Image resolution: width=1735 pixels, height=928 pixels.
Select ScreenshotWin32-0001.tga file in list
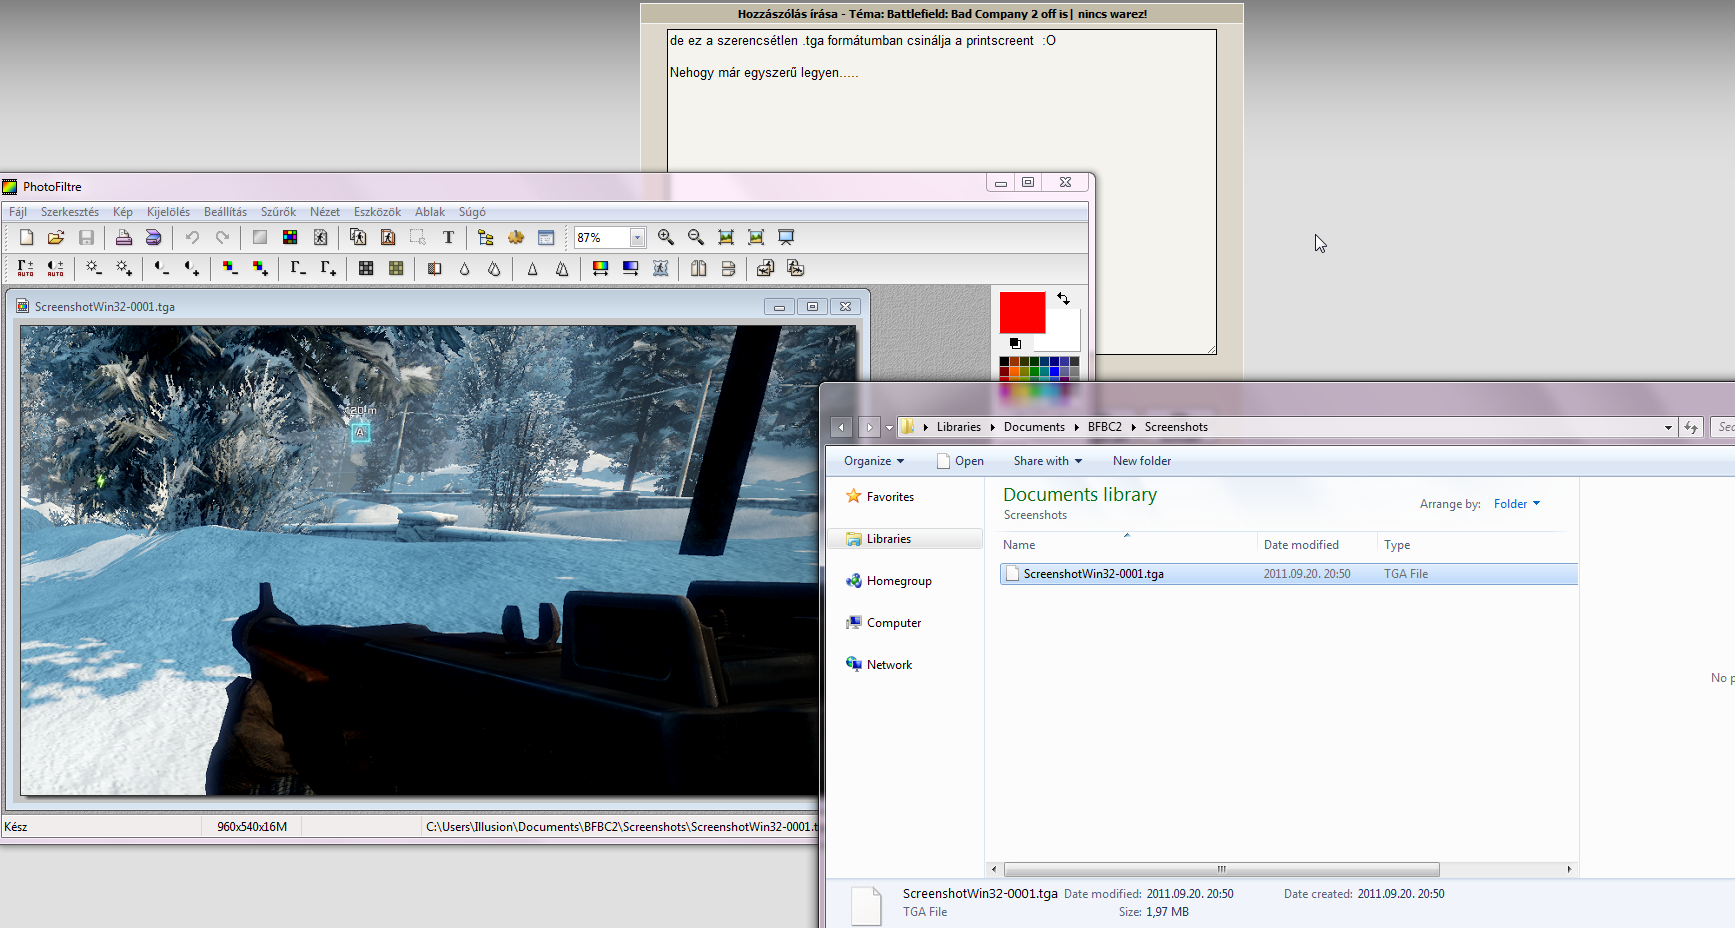pyautogui.click(x=1288, y=574)
